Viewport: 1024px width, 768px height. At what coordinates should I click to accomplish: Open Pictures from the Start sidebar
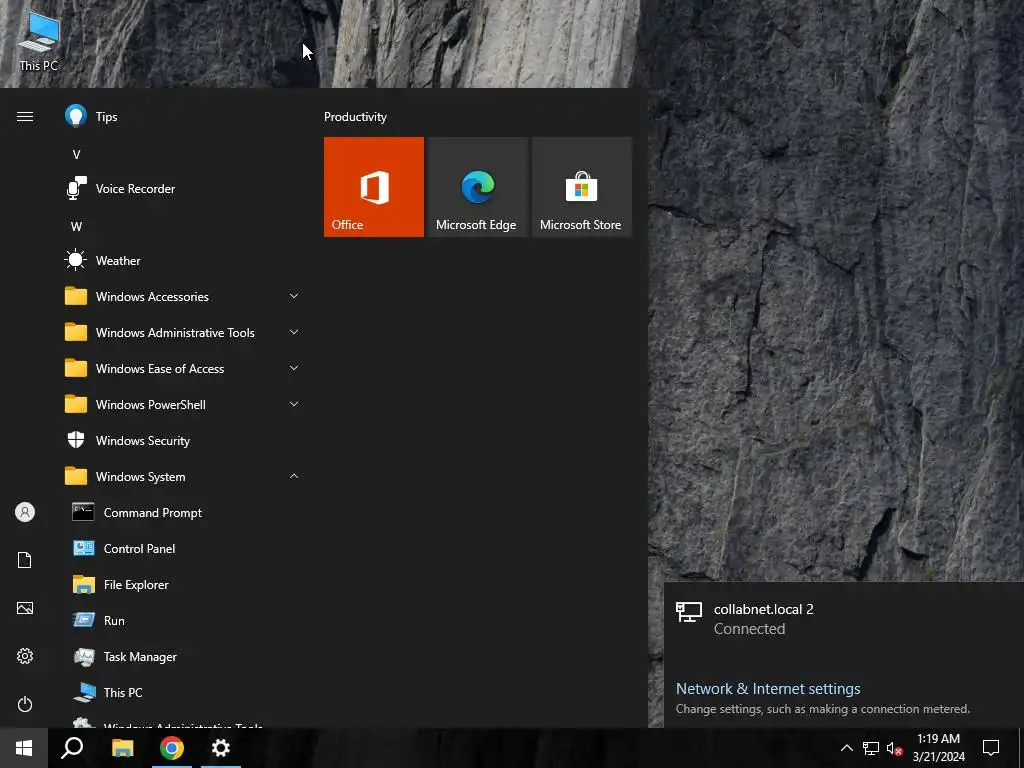point(25,608)
